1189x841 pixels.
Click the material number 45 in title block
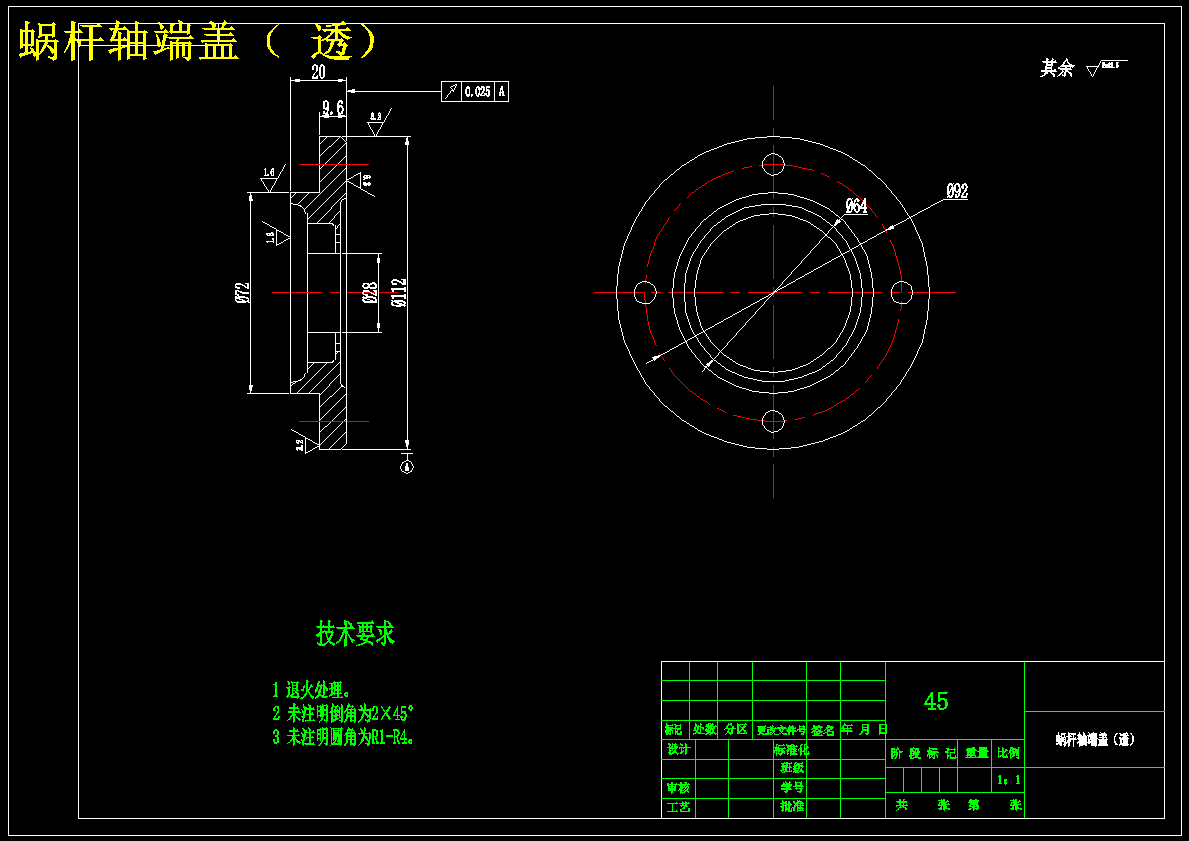coord(936,701)
